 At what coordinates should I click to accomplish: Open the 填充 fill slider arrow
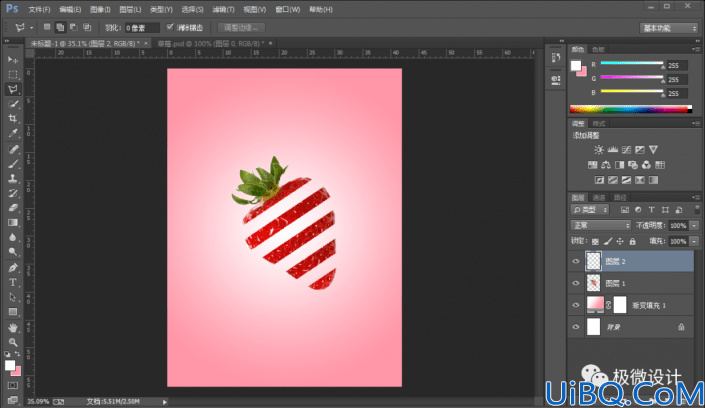pyautogui.click(x=694, y=242)
